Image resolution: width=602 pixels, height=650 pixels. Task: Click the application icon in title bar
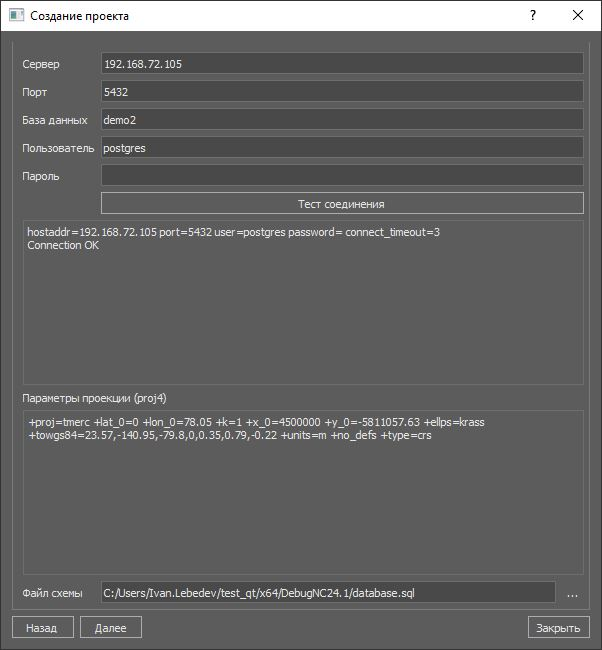coord(16,16)
